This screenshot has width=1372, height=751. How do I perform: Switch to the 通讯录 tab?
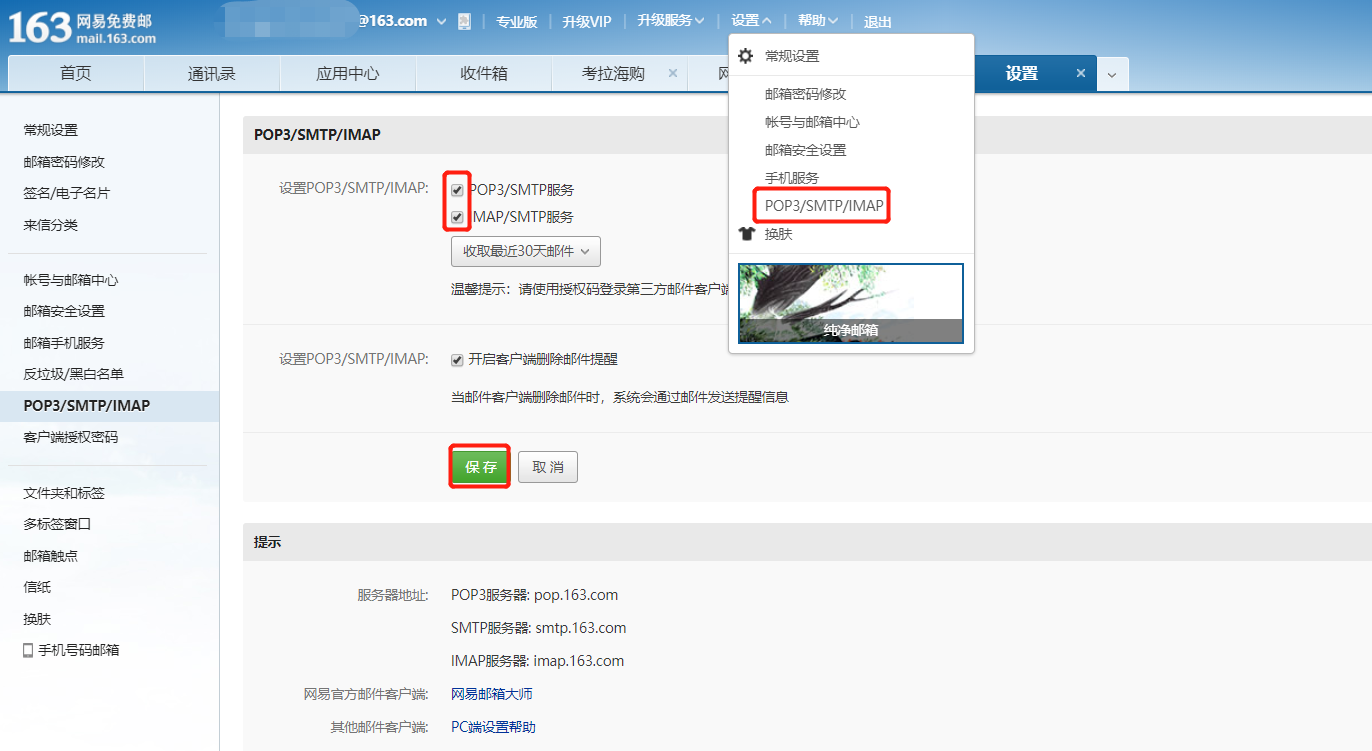point(212,73)
